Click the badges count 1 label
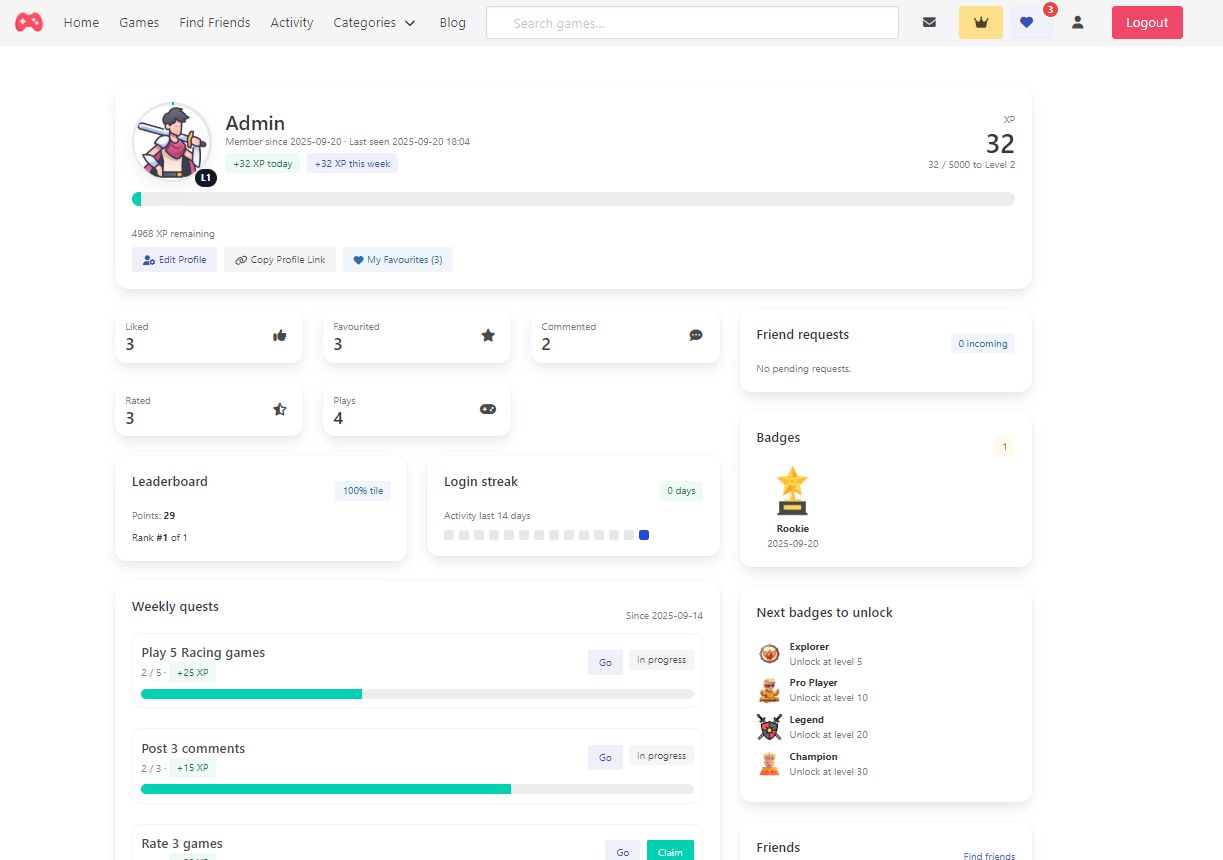The image size is (1223, 860). tap(1005, 447)
